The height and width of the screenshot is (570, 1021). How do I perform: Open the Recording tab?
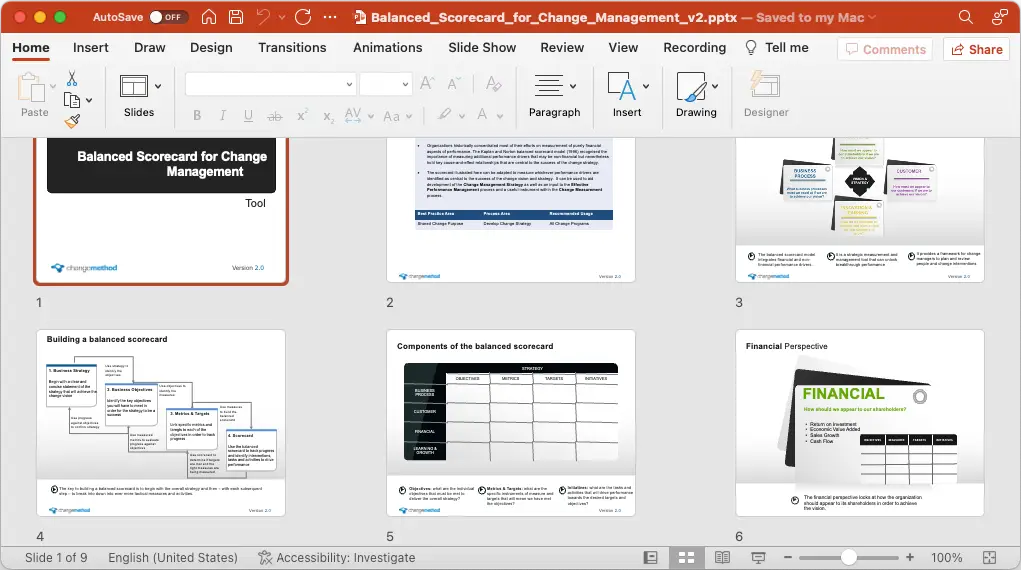[x=694, y=48]
